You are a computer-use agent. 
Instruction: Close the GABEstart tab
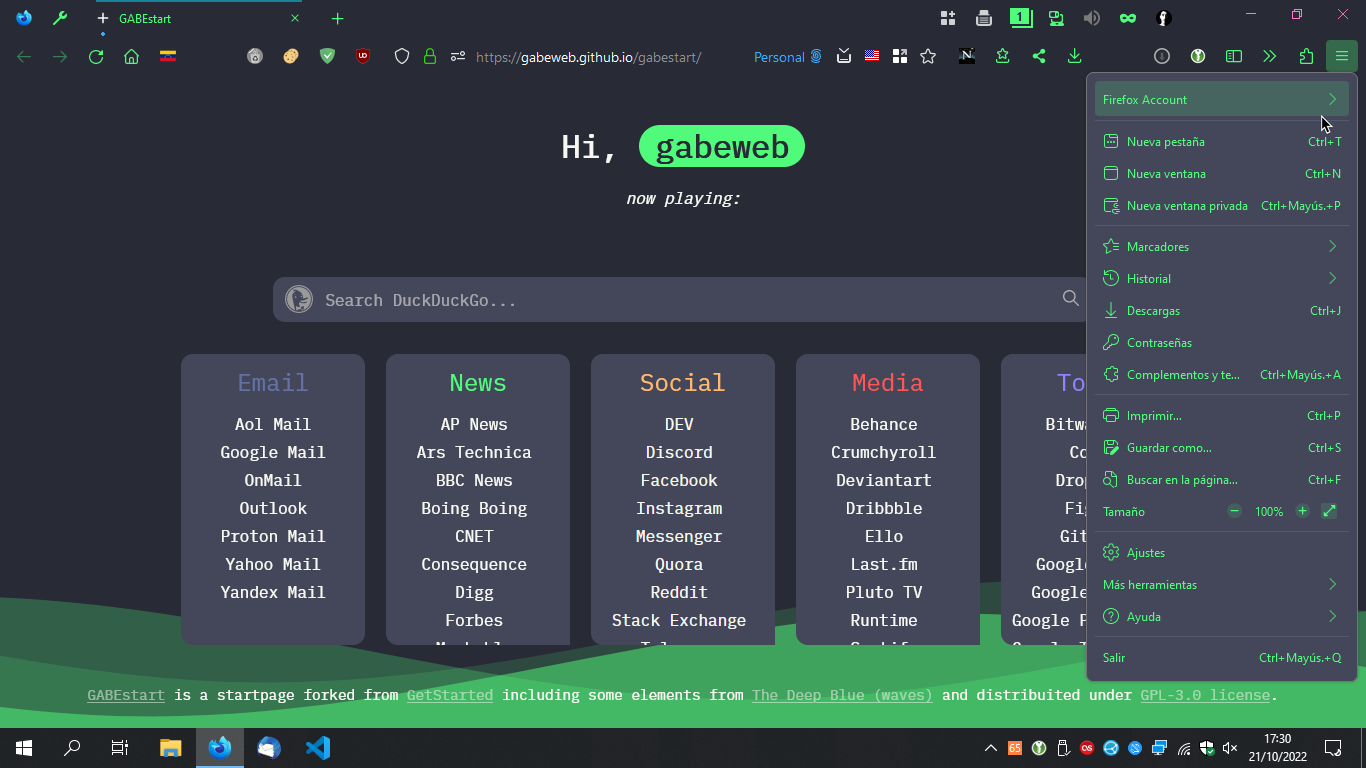click(x=295, y=18)
